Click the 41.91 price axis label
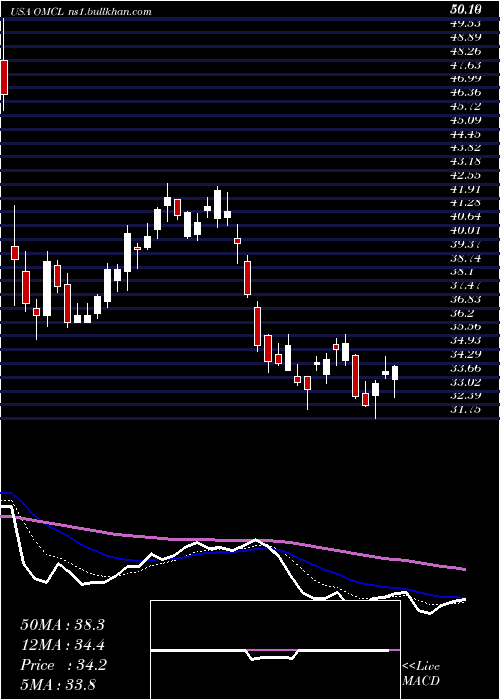The width and height of the screenshot is (500, 700). pos(465,189)
